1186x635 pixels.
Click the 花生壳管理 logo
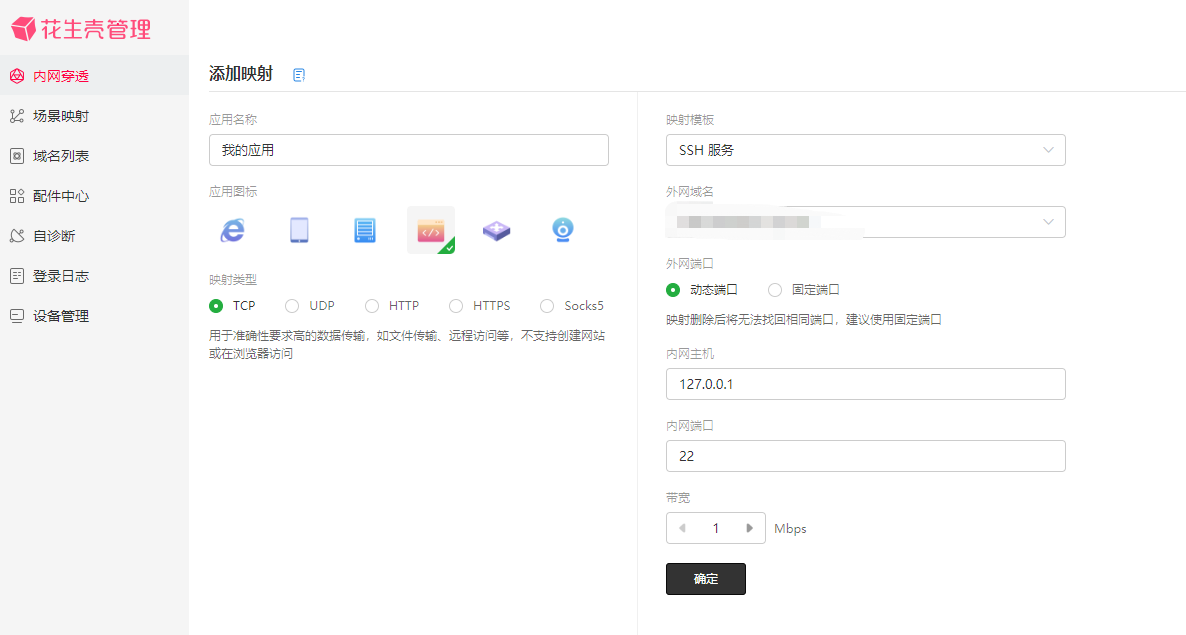(x=82, y=29)
